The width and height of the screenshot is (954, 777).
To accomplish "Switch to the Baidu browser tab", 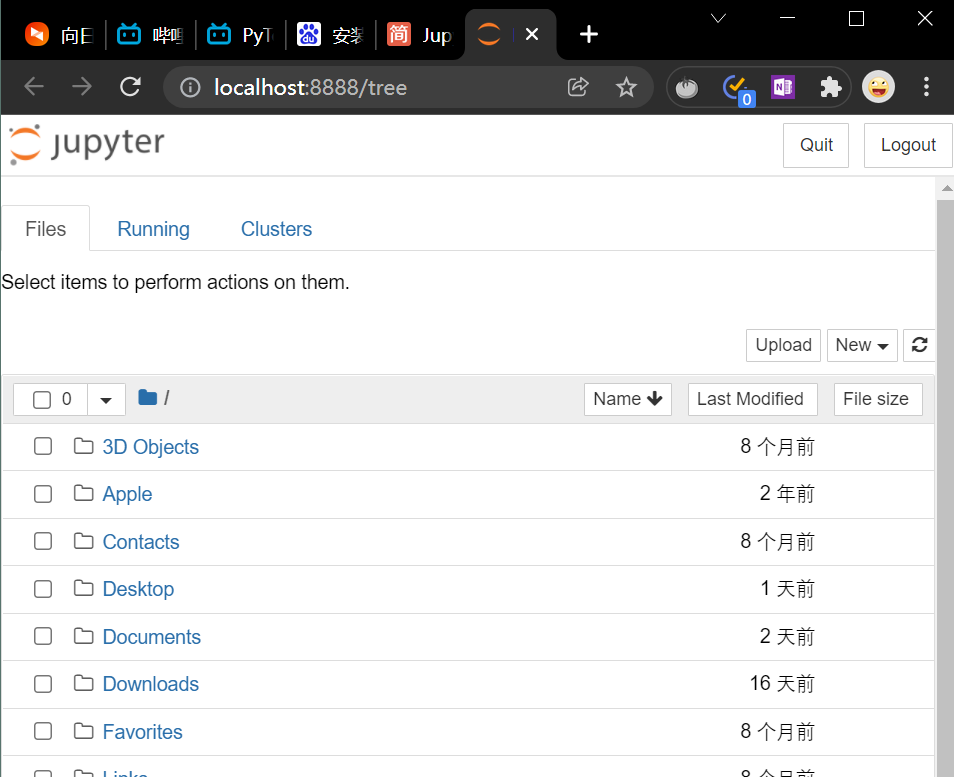I will (x=331, y=35).
